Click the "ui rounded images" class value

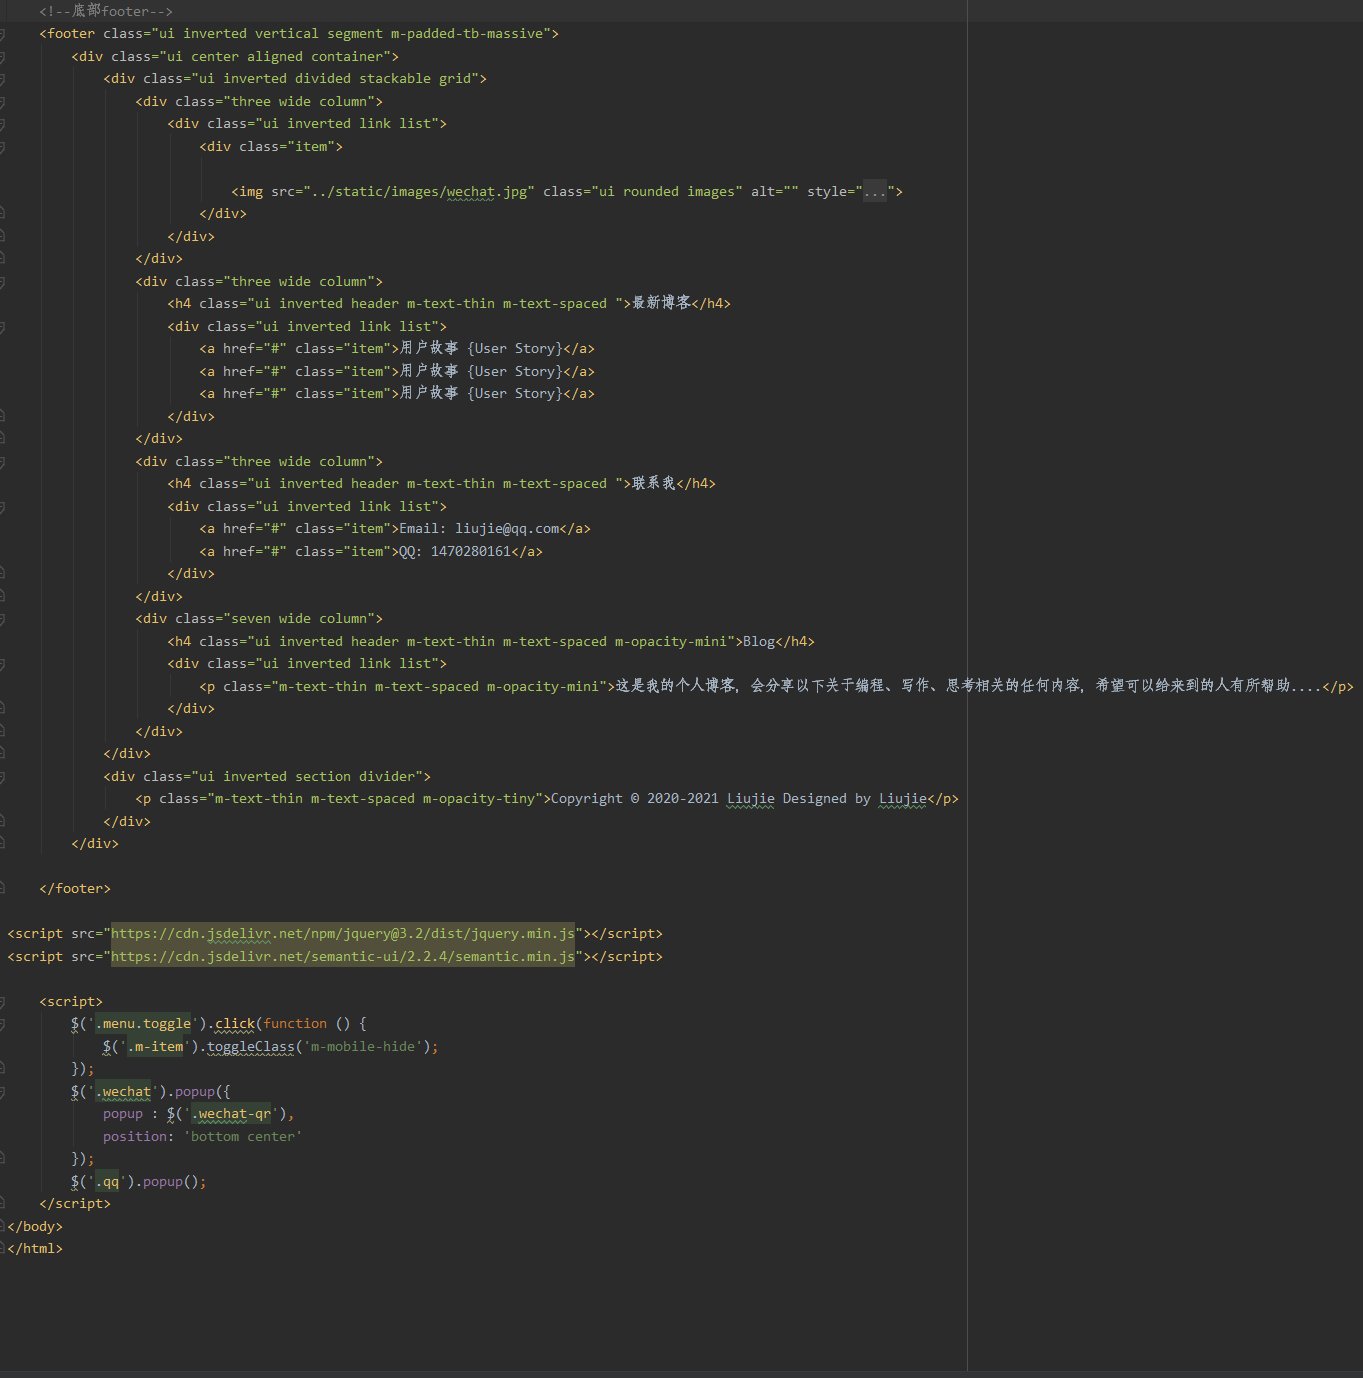pos(667,191)
